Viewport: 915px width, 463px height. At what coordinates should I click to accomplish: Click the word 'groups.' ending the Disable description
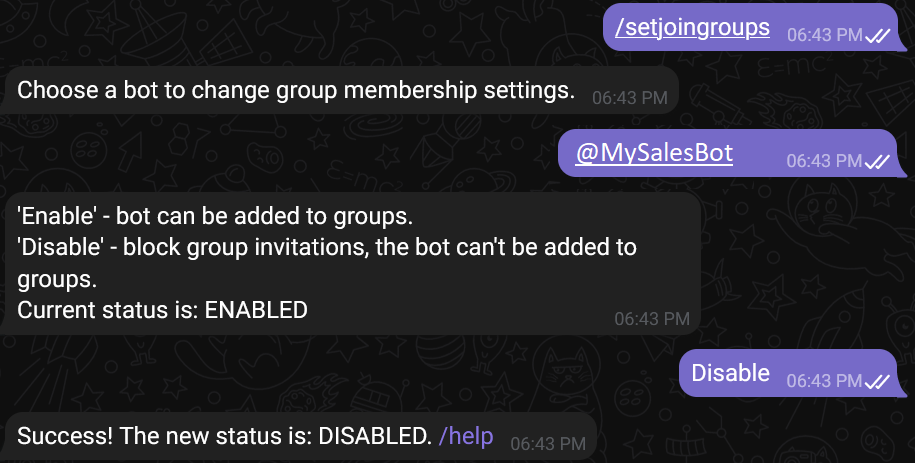pyautogui.click(x=56, y=278)
